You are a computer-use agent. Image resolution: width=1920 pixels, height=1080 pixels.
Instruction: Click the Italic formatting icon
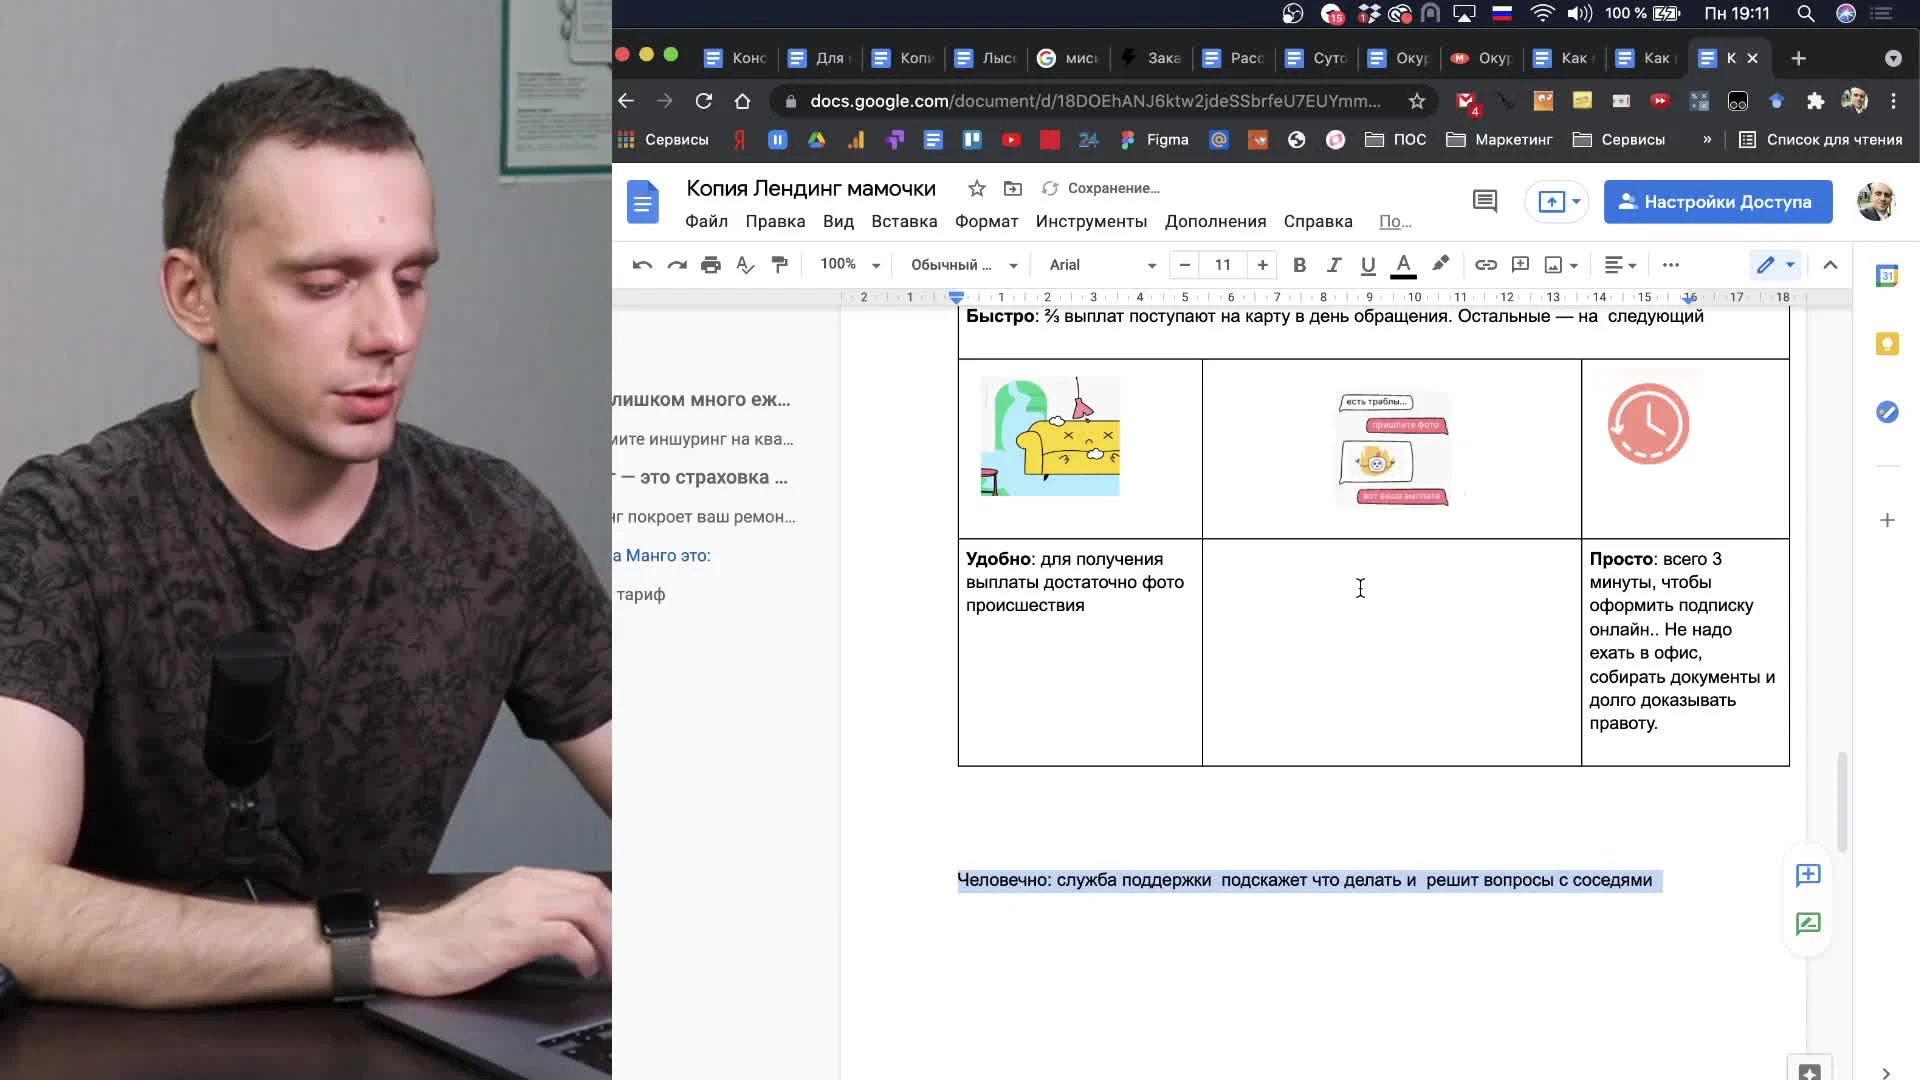tap(1333, 265)
